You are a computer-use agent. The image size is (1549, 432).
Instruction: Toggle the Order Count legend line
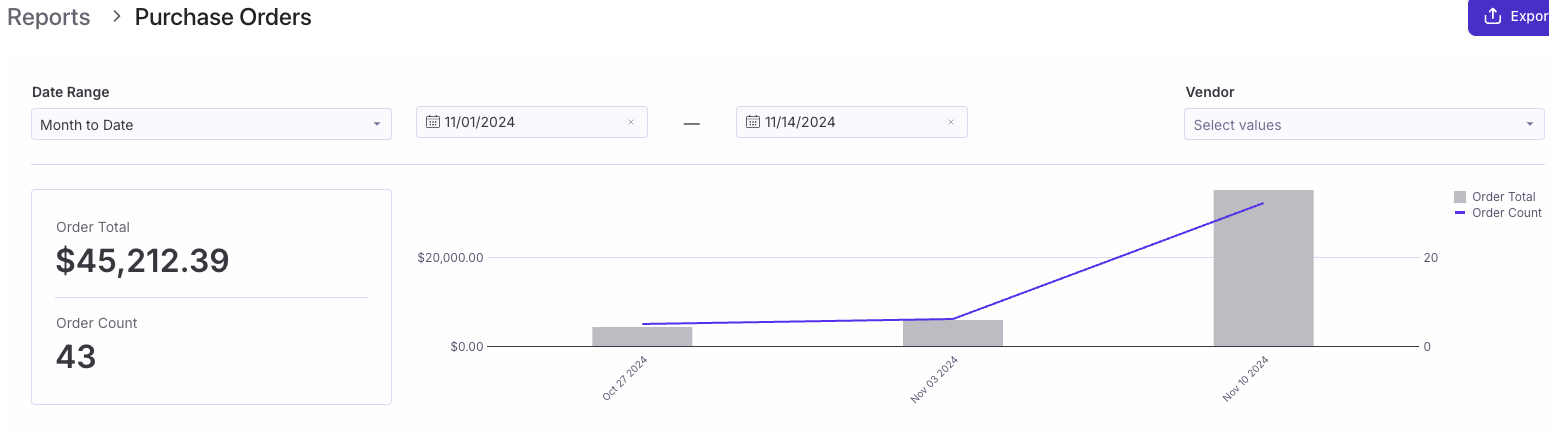point(1460,213)
